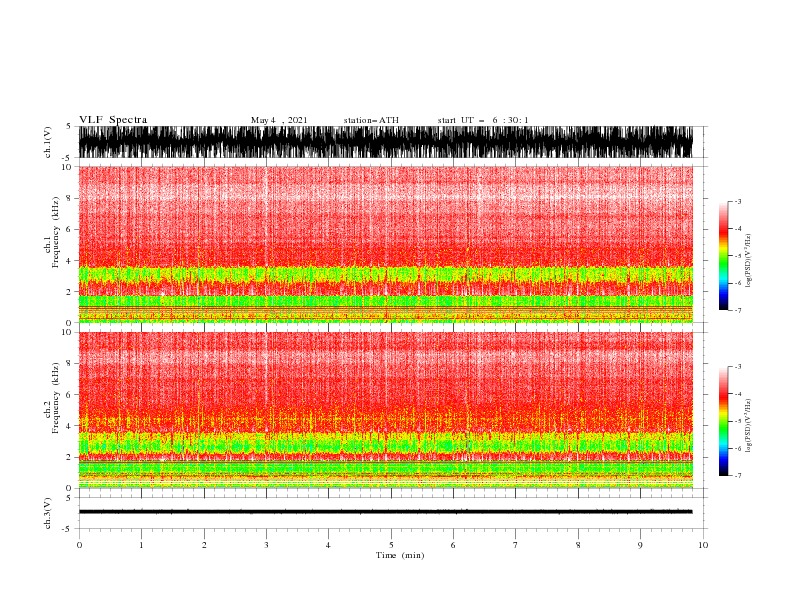Click the "-7" tick on ch.2 colorbar
Viewport: 792px width, 612px height.
point(738,476)
